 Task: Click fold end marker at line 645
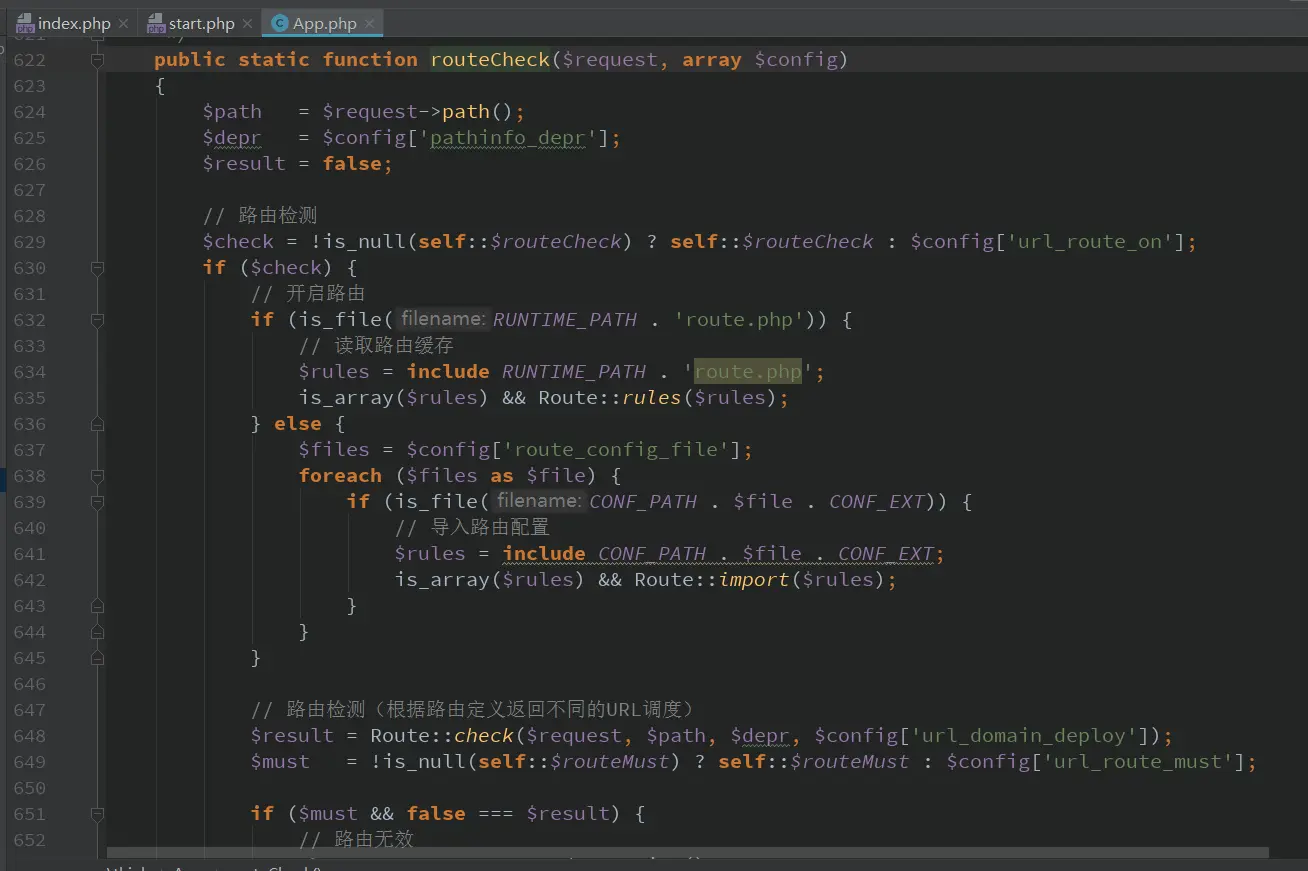pos(97,658)
